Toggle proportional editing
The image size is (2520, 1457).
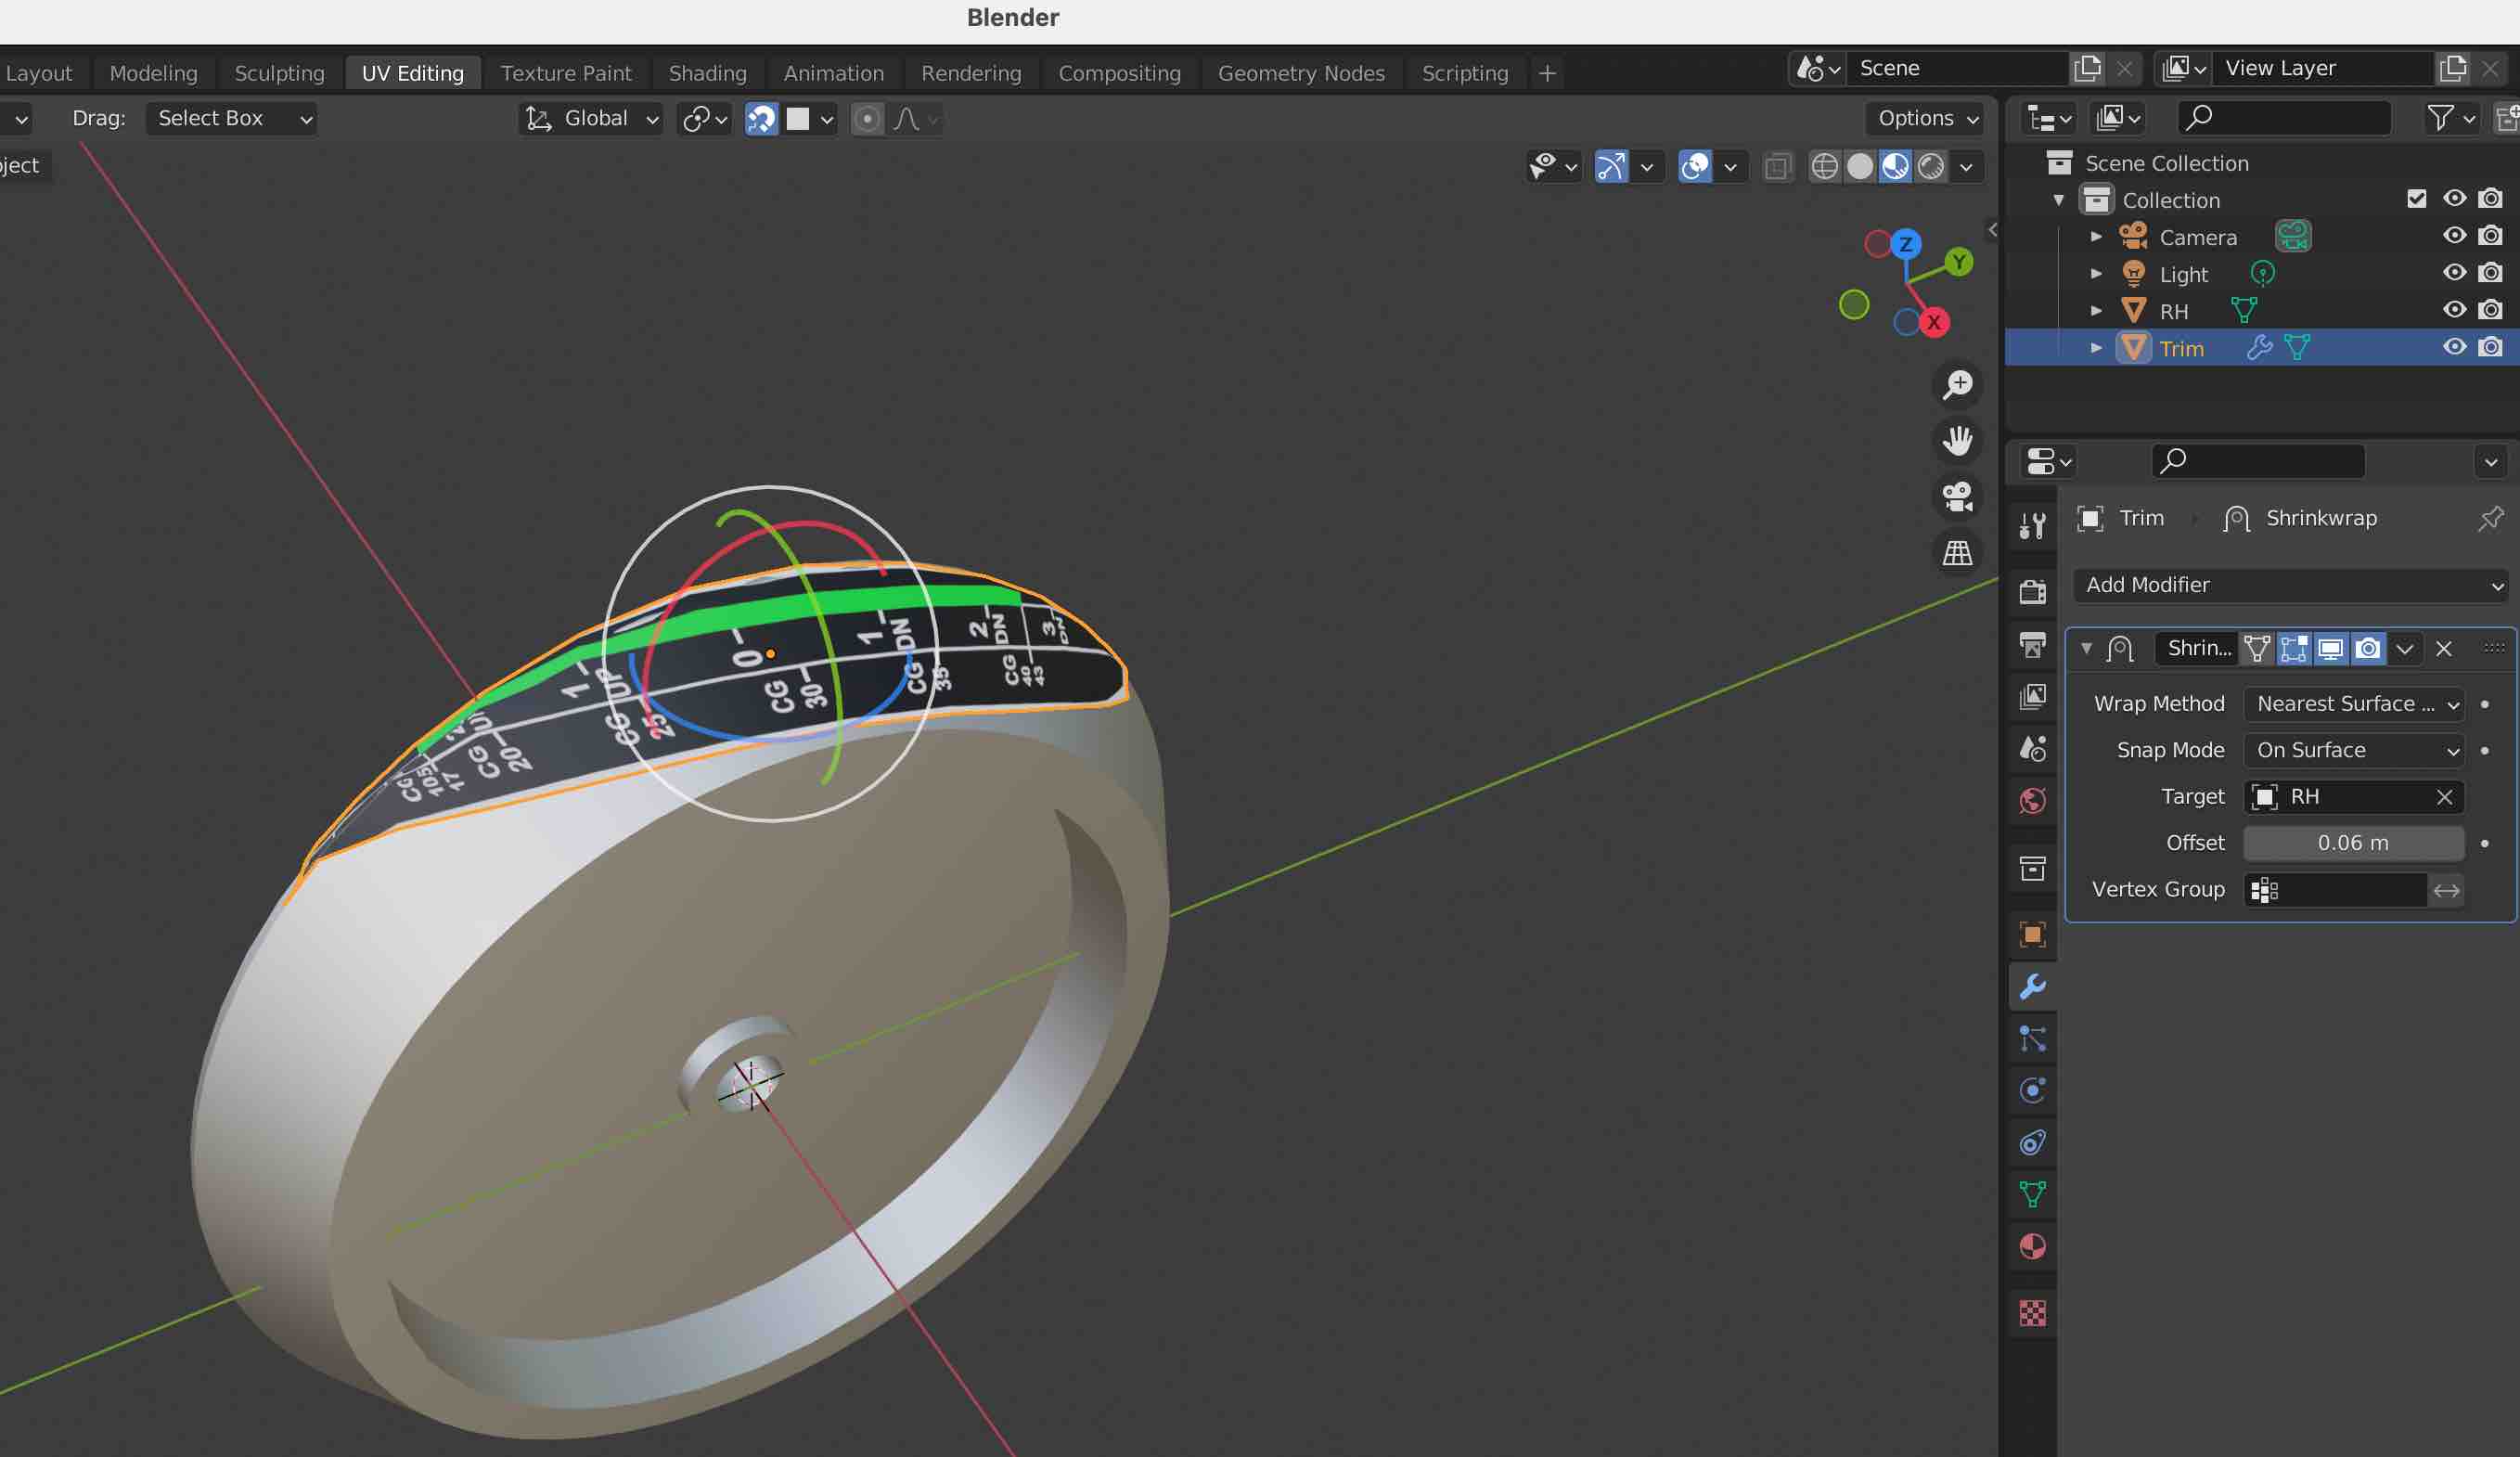click(x=867, y=119)
